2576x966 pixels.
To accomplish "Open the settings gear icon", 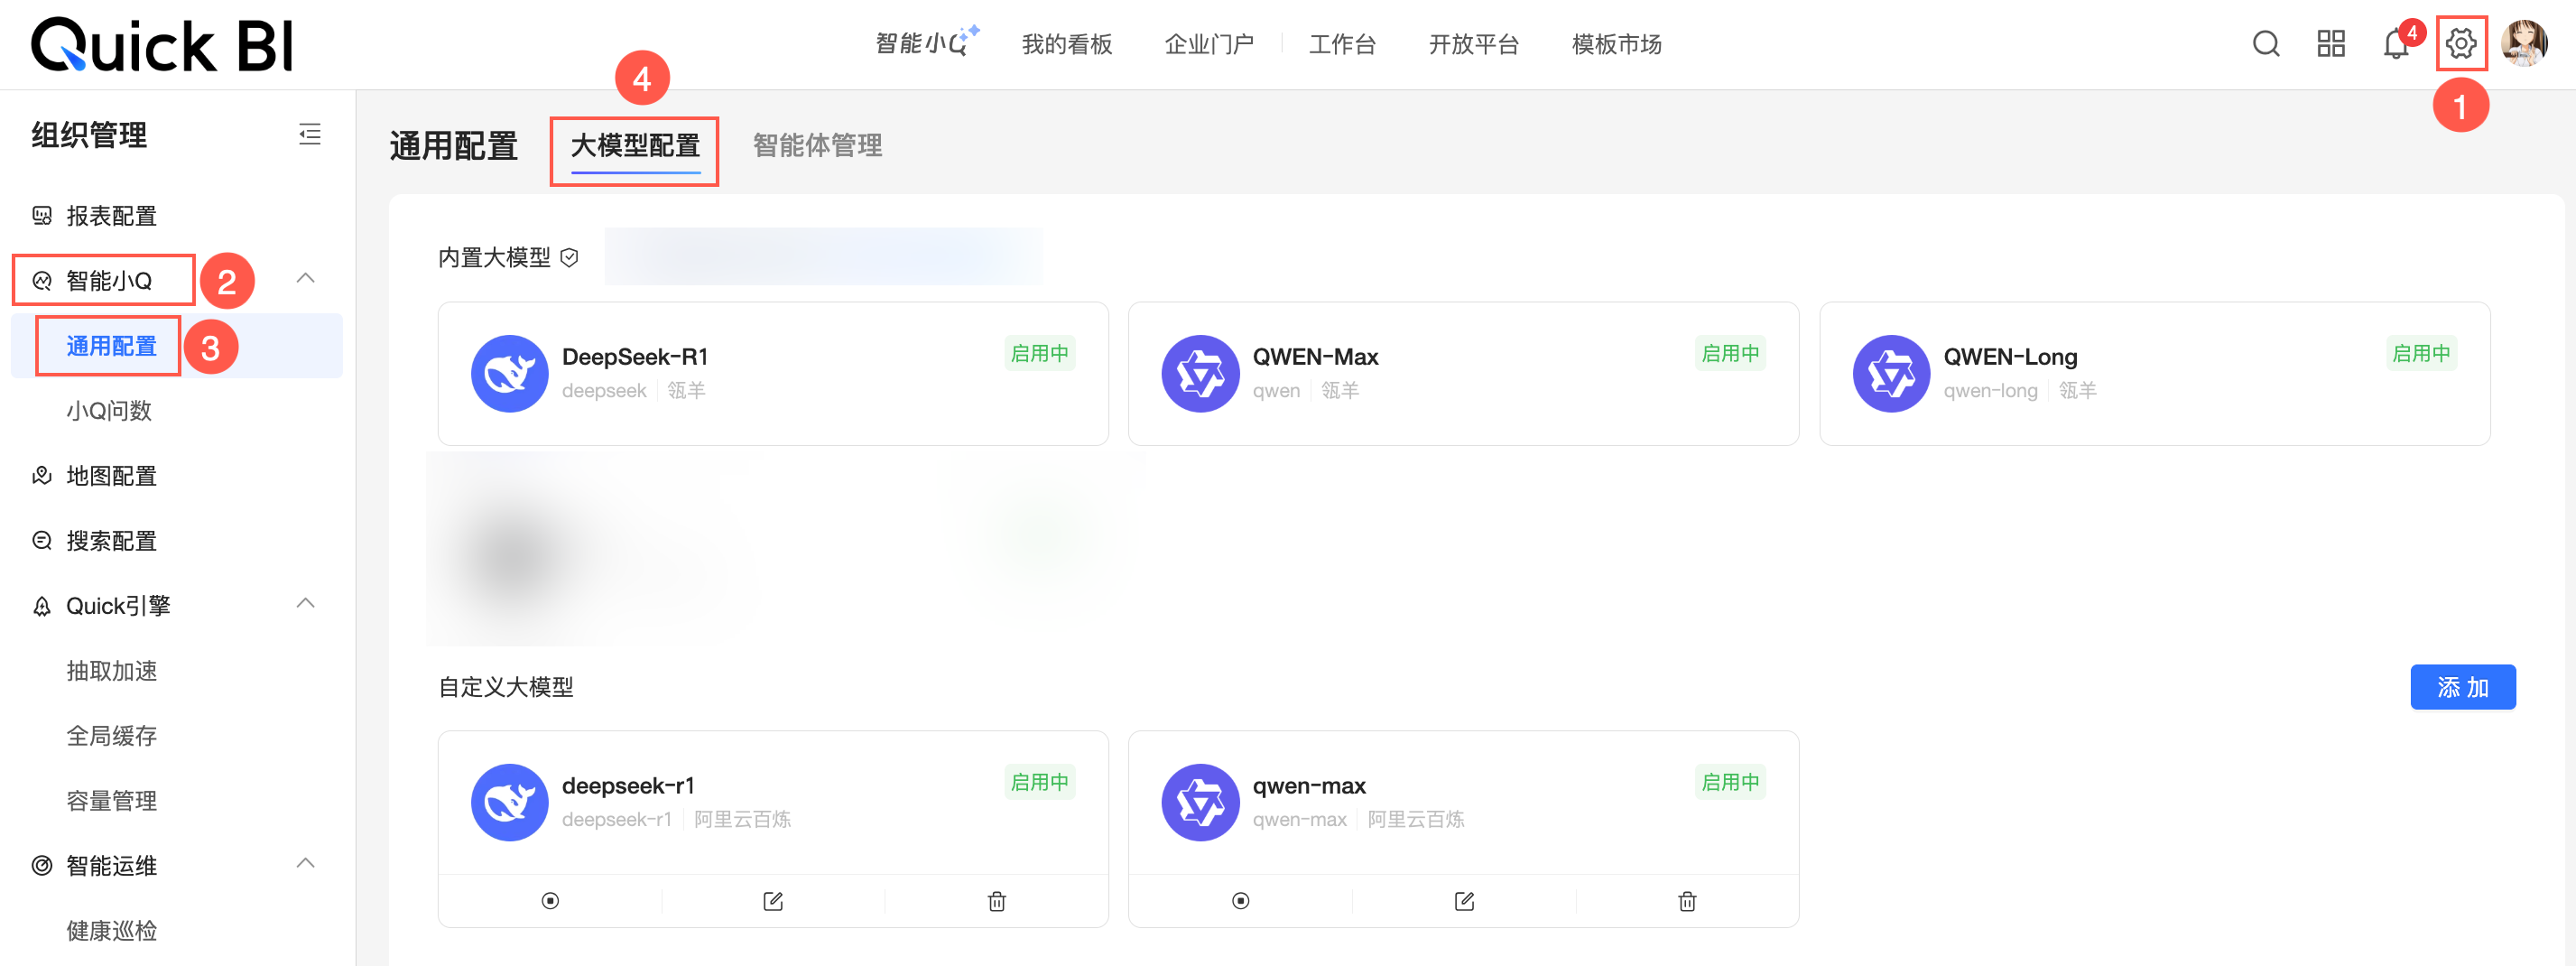I will pos(2461,44).
